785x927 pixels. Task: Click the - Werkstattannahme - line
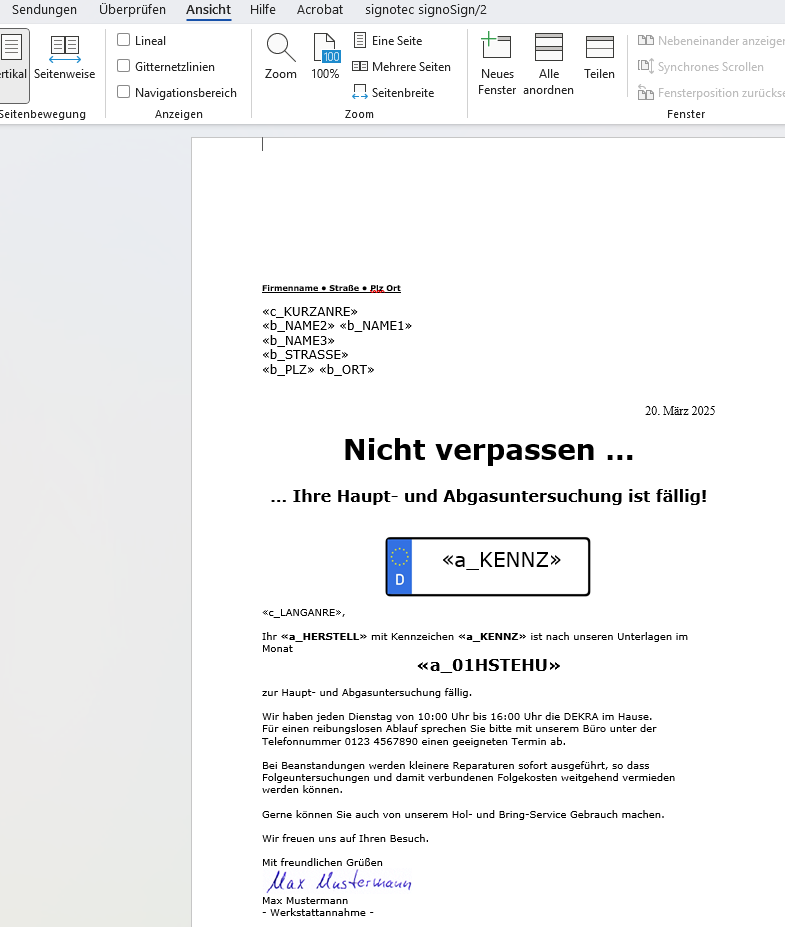317,913
